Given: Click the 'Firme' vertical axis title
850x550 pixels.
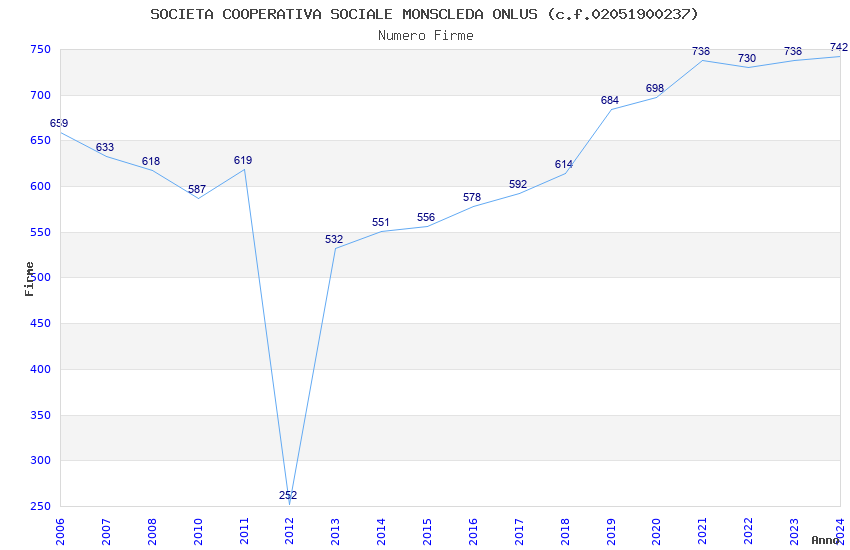Looking at the screenshot, I should [29, 279].
